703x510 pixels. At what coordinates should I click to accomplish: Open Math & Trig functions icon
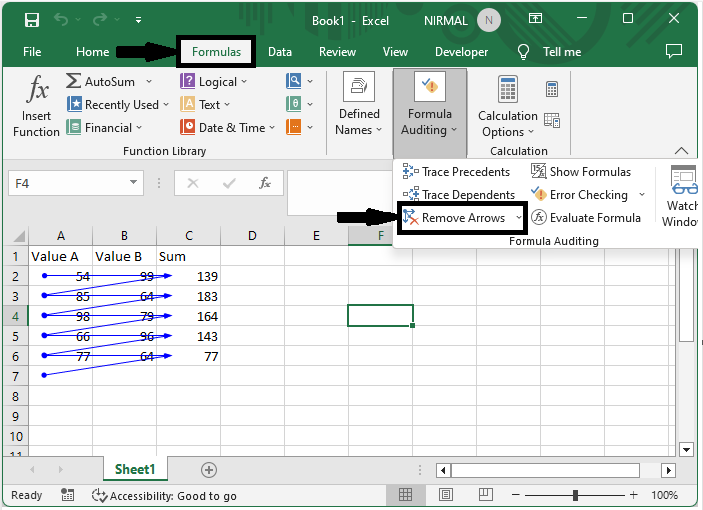coord(299,104)
